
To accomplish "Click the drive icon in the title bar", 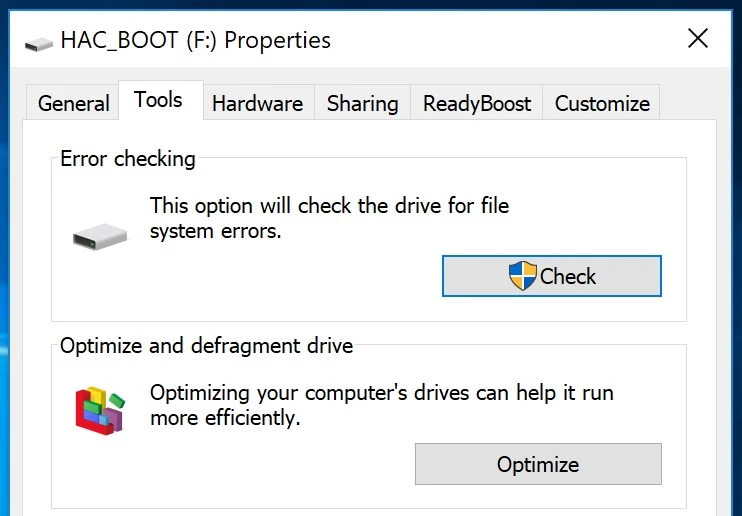I will [40, 43].
